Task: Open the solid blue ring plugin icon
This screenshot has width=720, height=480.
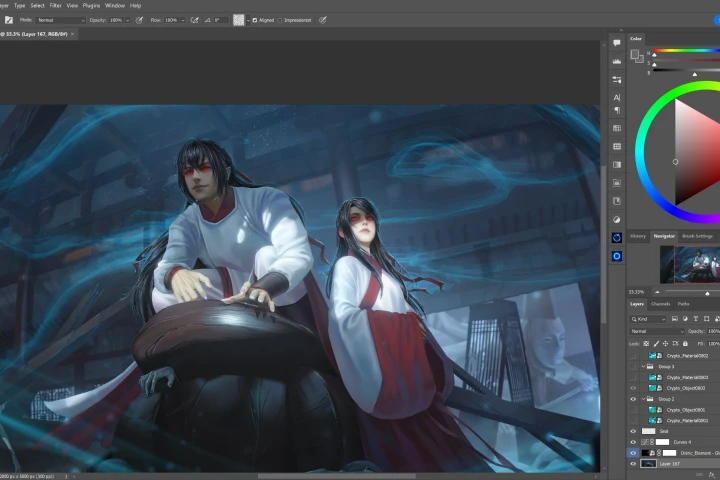Action: click(x=617, y=256)
